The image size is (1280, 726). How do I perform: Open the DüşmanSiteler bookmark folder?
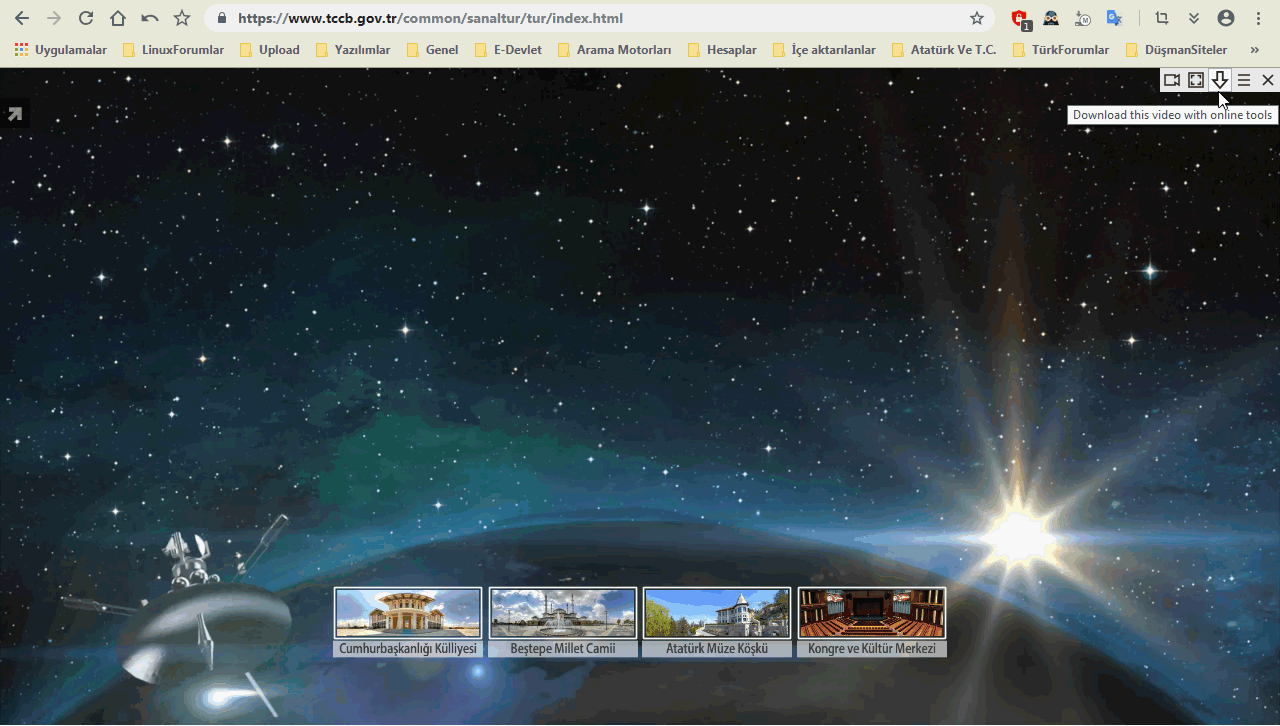click(1176, 50)
